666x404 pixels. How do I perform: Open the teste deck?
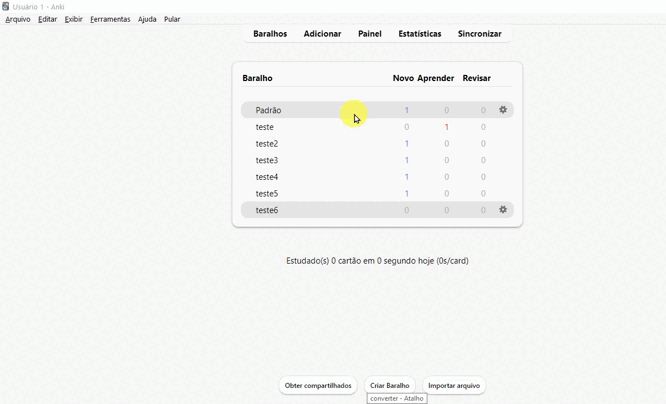tap(265, 127)
